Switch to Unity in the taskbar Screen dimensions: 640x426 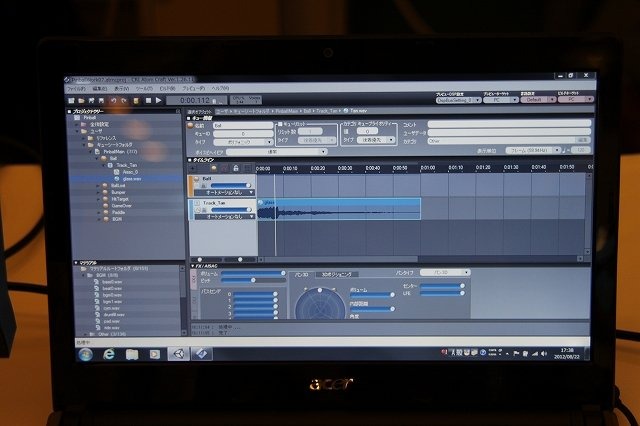pos(178,354)
